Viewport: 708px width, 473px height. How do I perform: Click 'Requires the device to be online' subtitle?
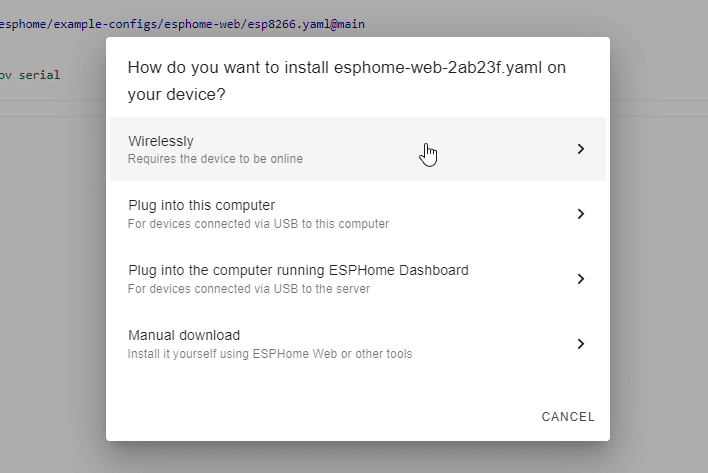pos(215,159)
